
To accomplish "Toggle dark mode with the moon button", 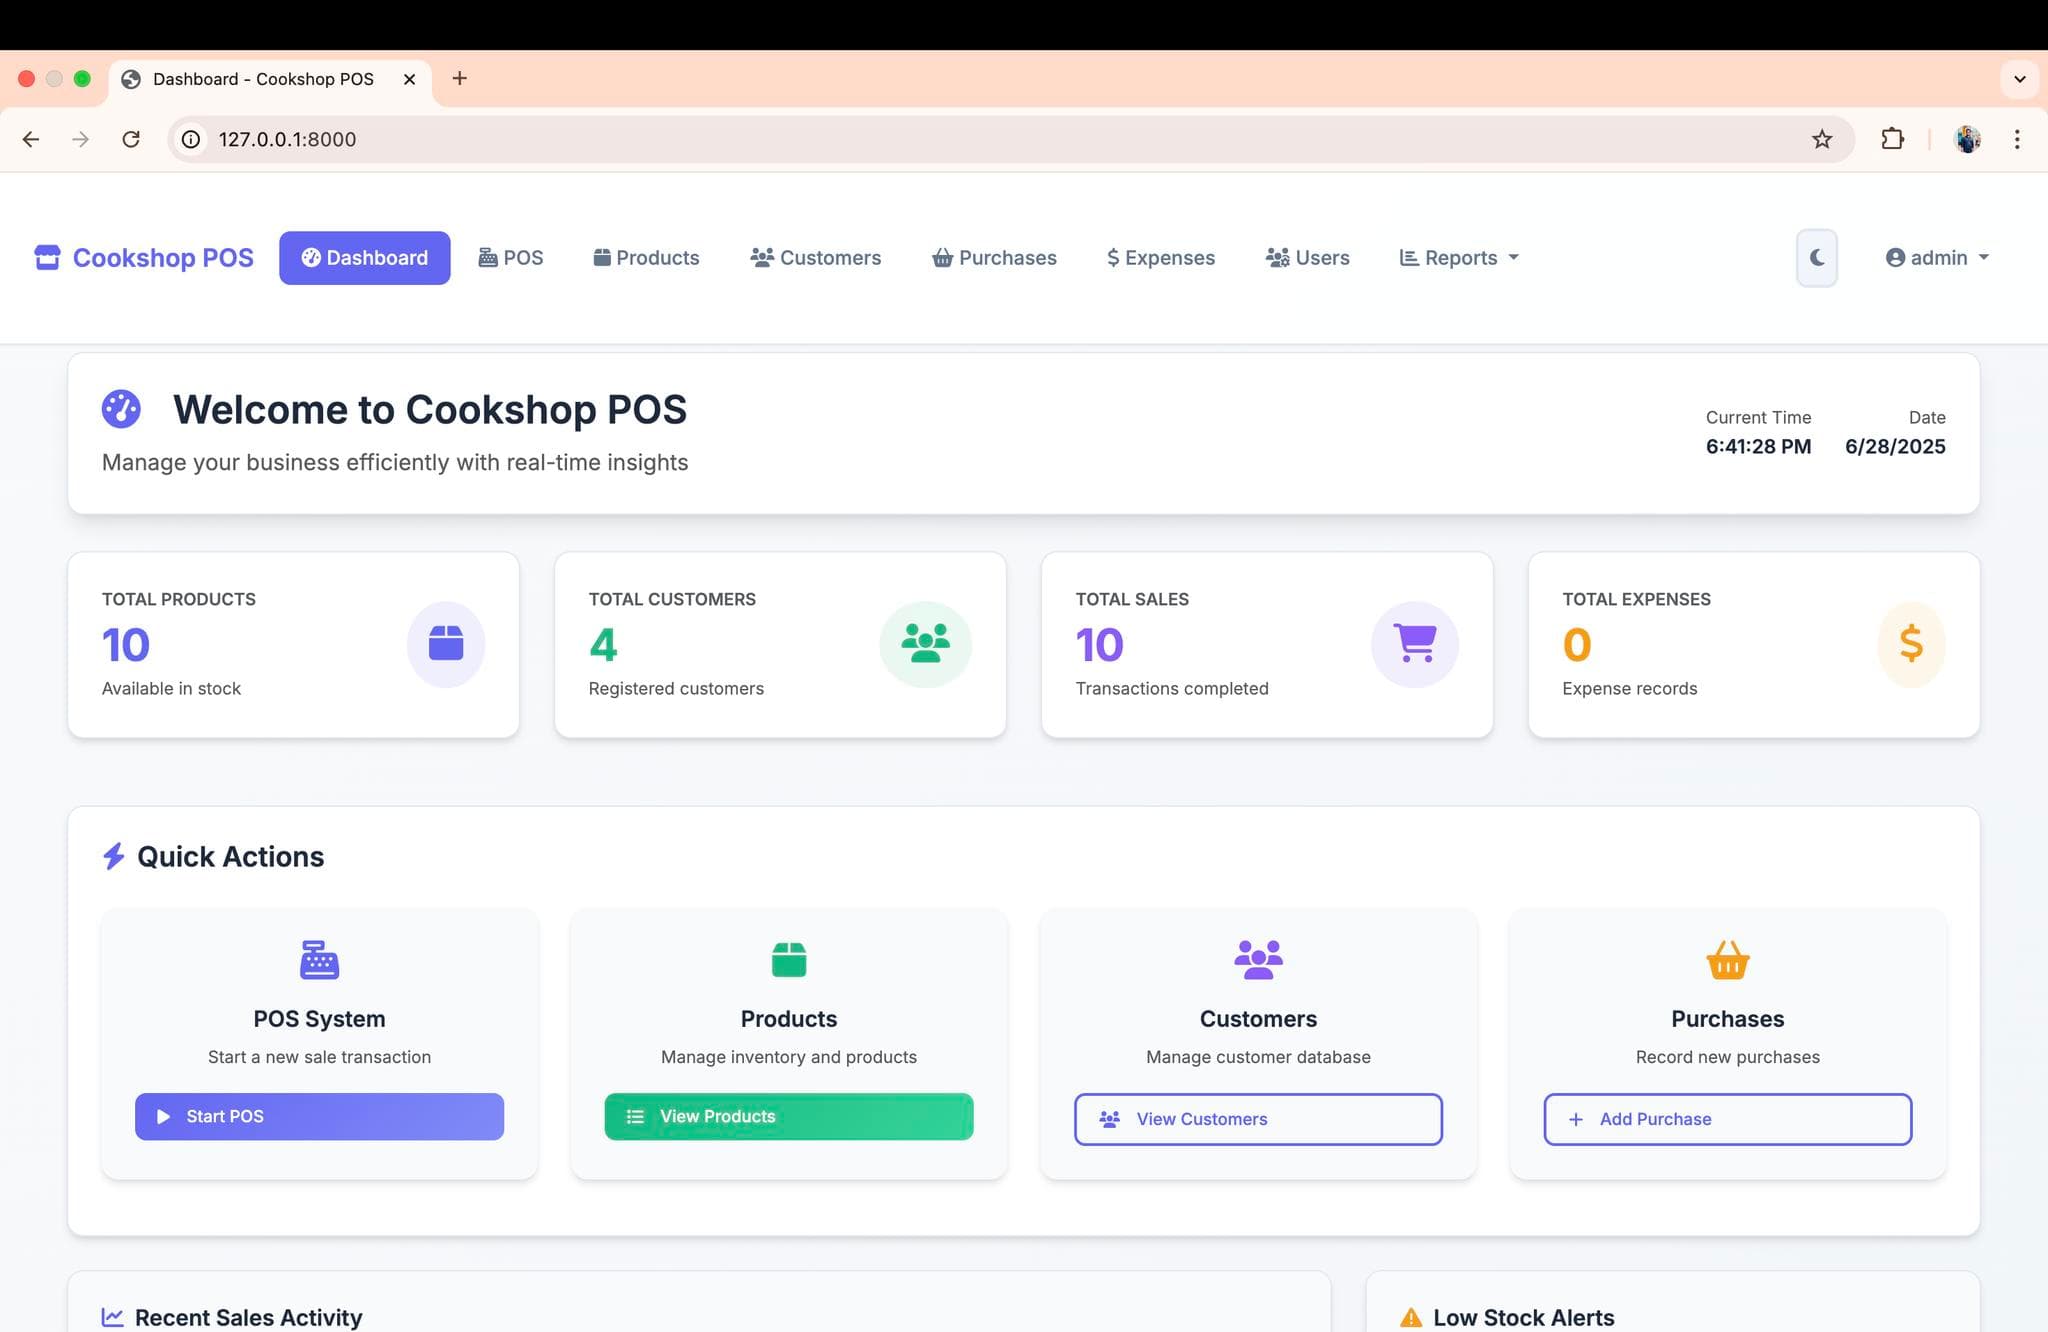I will click(x=1817, y=258).
